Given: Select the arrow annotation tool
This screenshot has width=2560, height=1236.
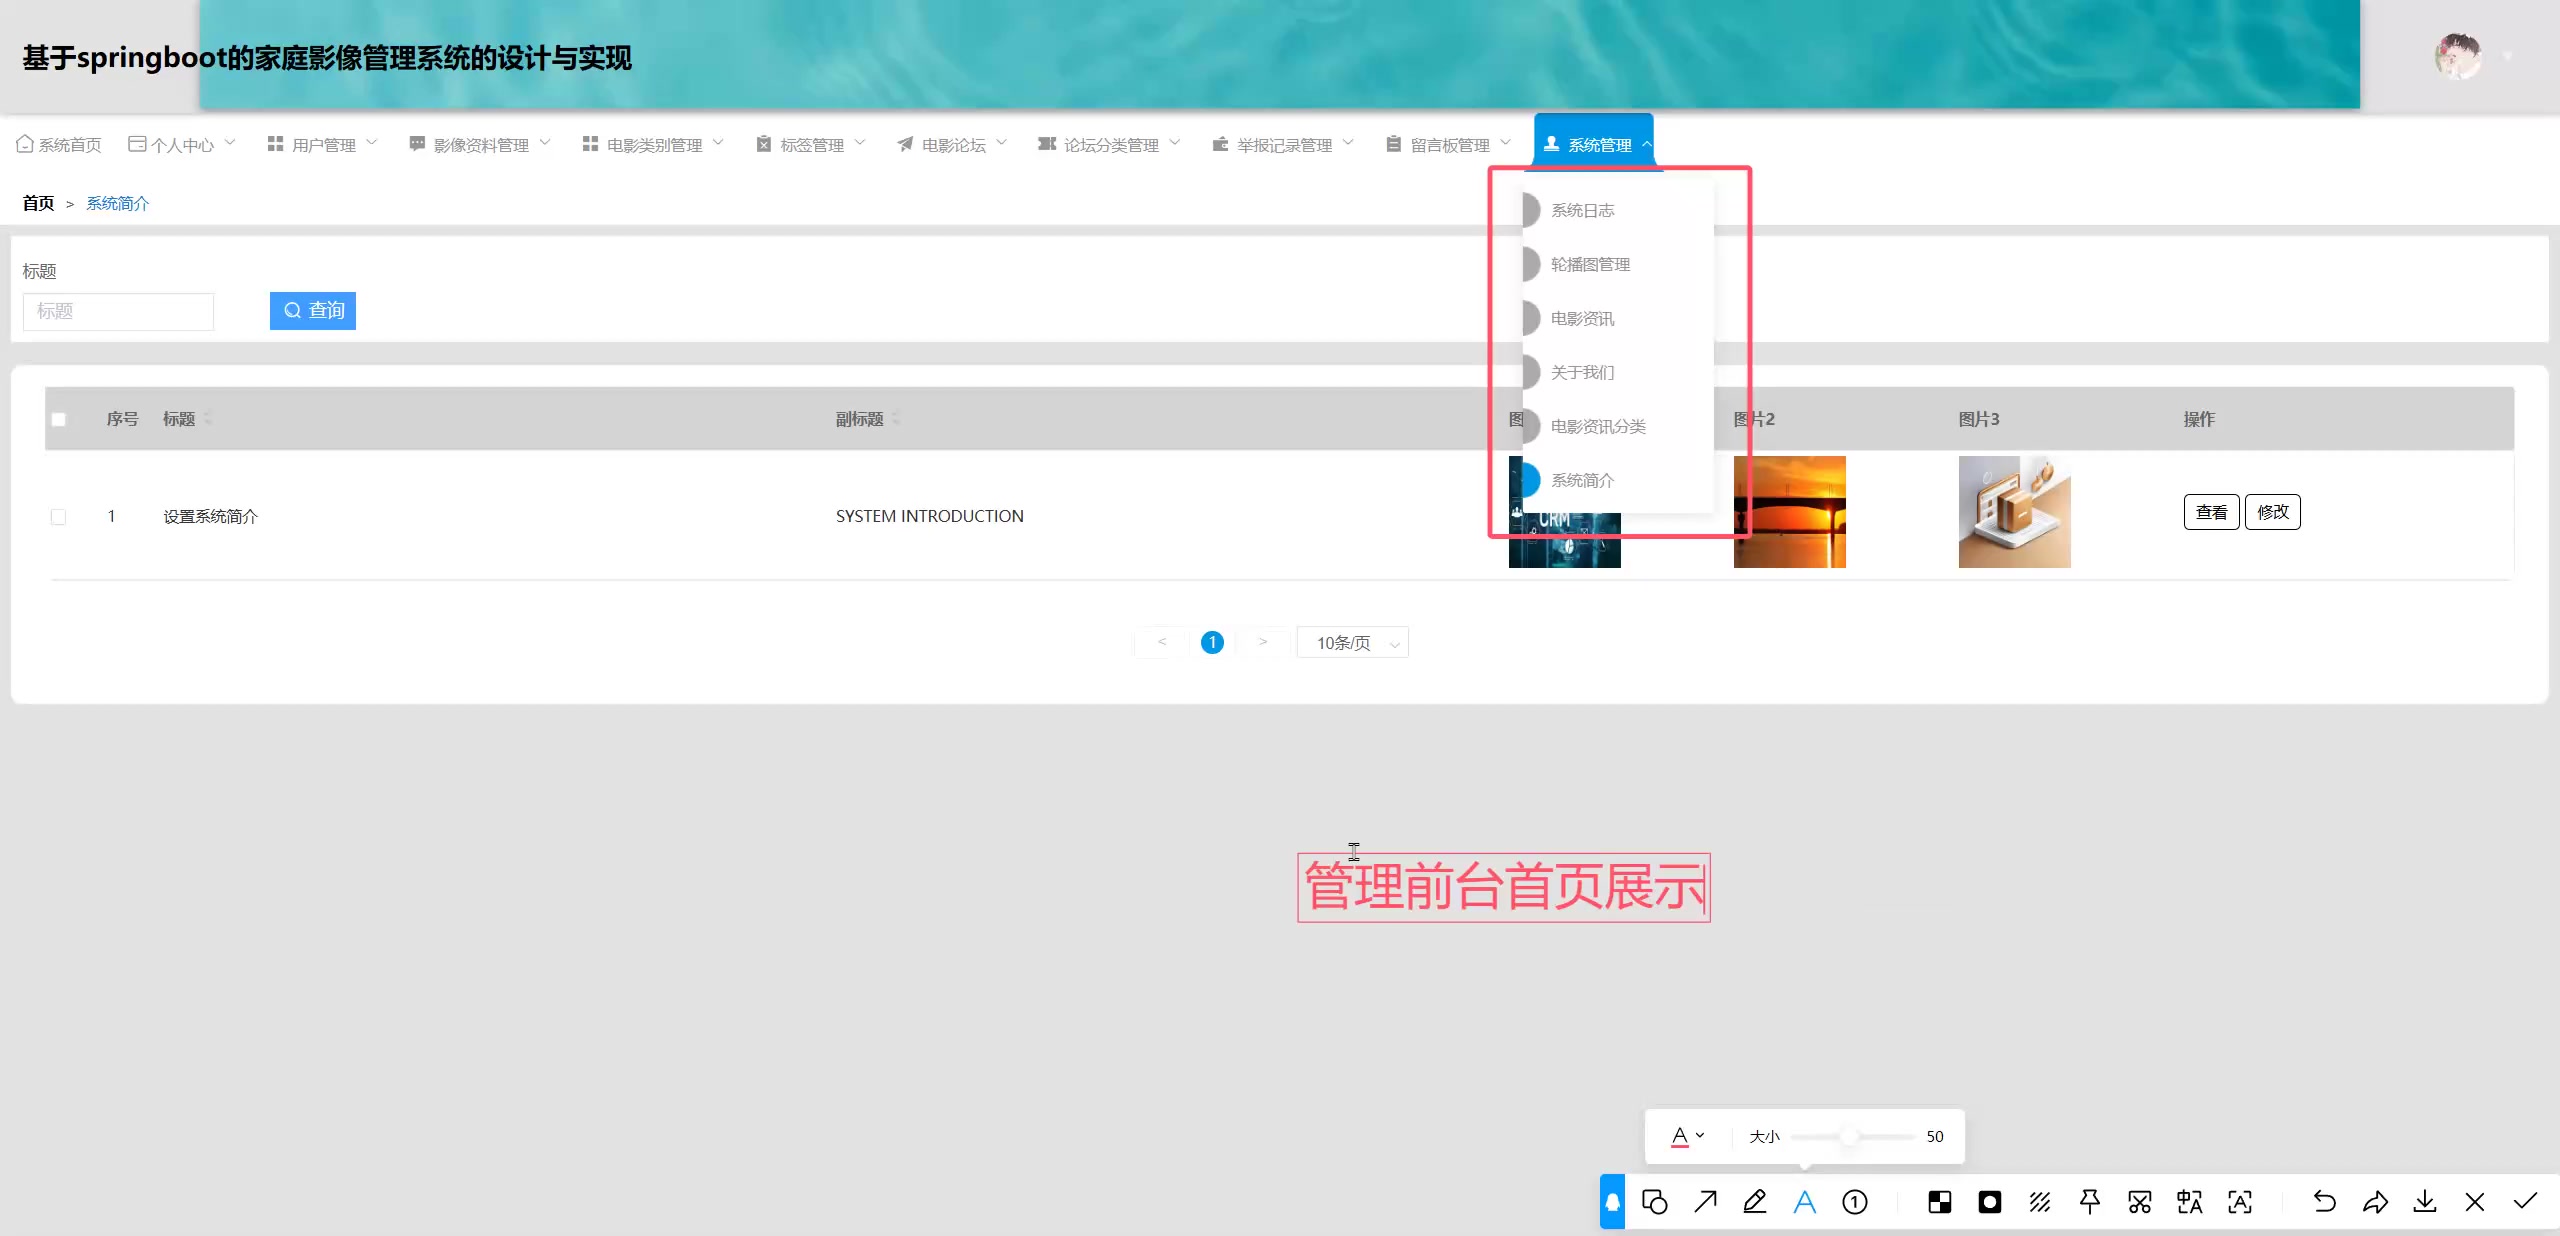Looking at the screenshot, I should pyautogui.click(x=1705, y=1201).
